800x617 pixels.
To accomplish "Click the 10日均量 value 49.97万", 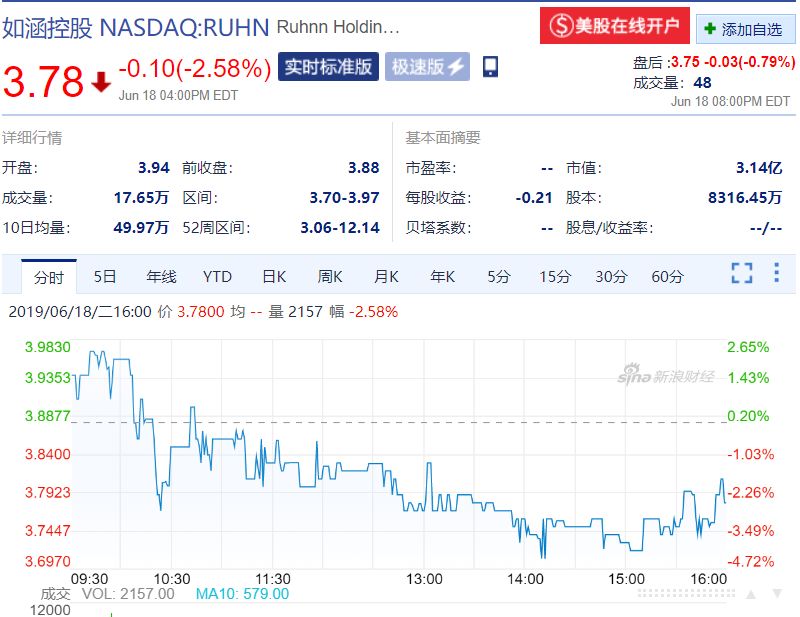I will pos(141,227).
